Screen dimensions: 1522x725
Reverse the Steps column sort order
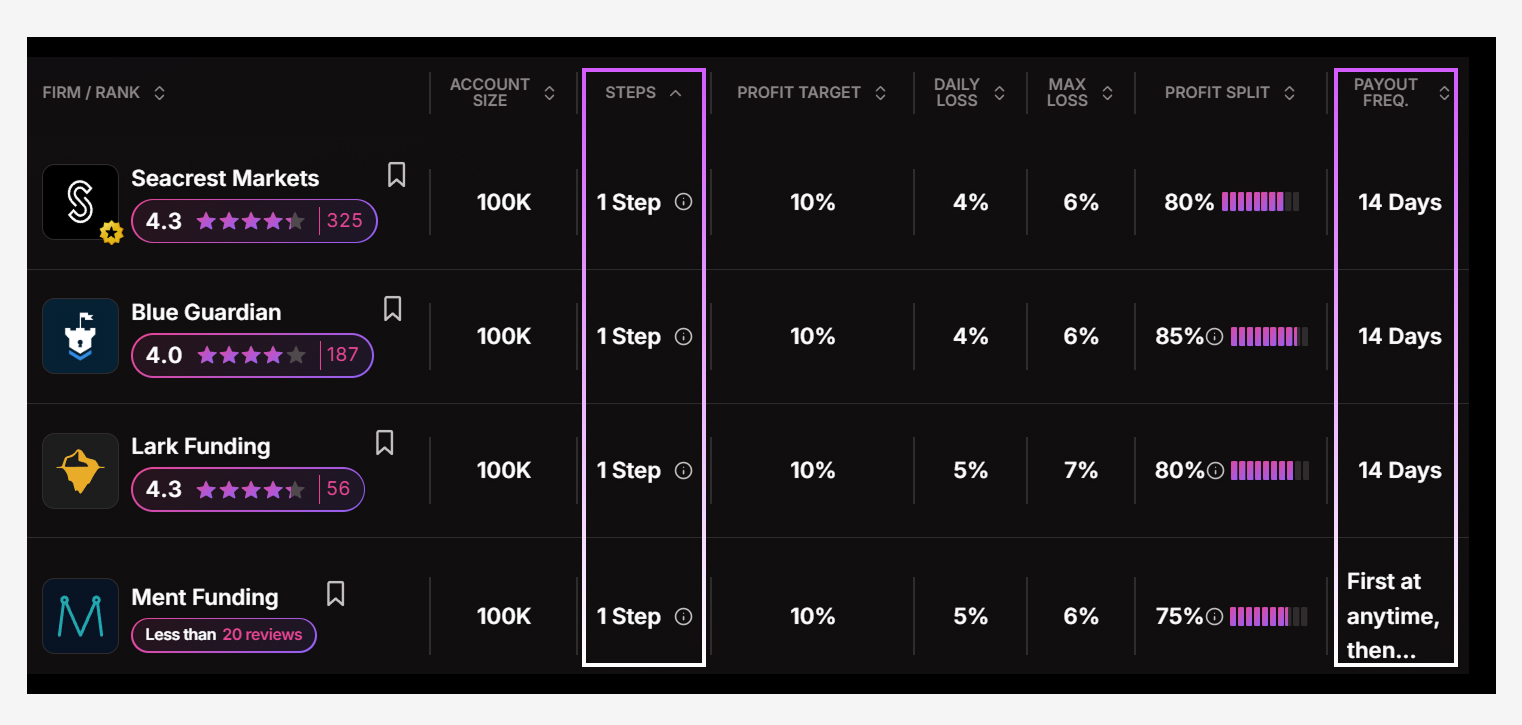[x=641, y=92]
